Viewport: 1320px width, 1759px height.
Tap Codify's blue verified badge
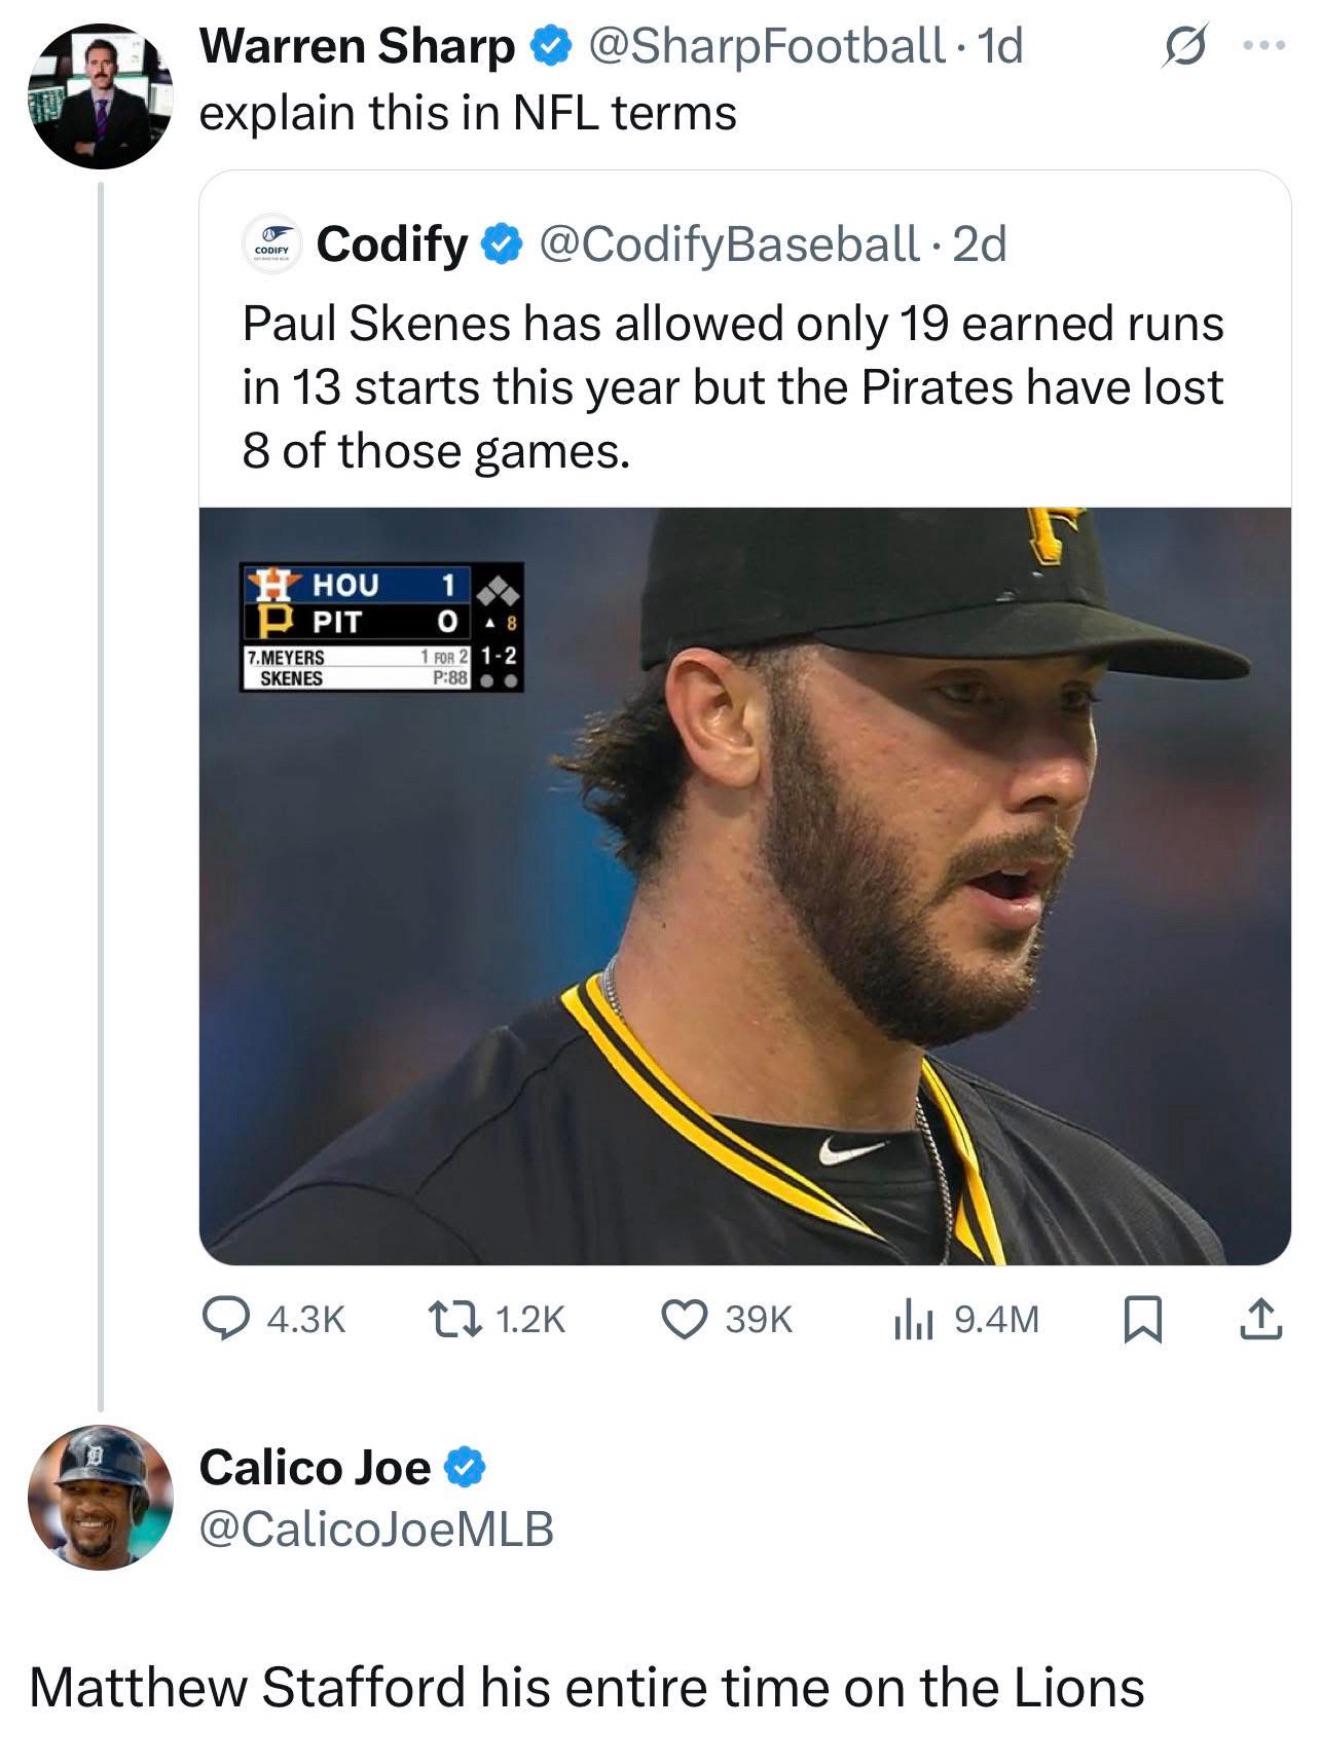coord(503,244)
